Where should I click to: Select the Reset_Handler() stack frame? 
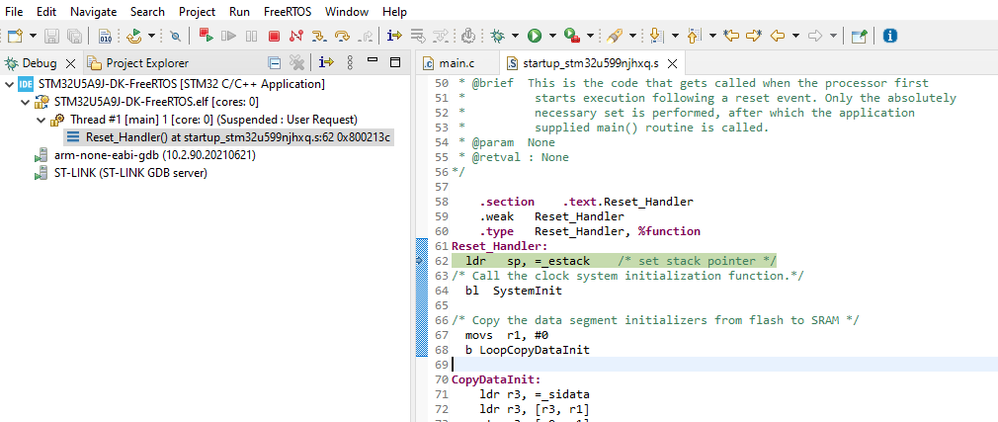click(x=228, y=137)
